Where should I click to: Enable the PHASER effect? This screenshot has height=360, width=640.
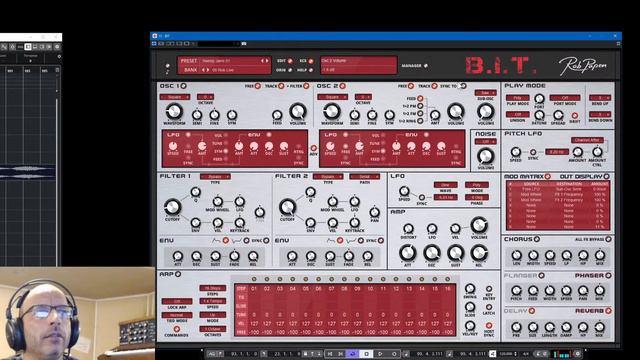click(x=608, y=276)
